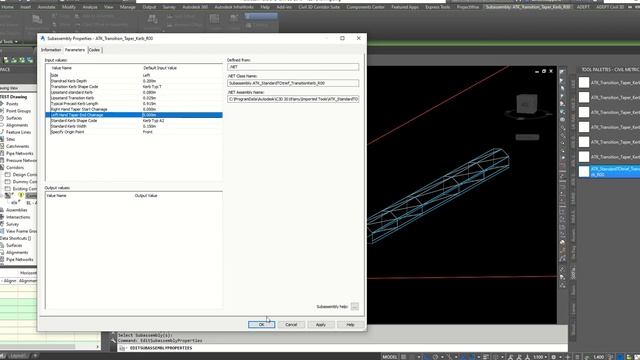Select Pressure Networks in the Toolspace tree
The image size is (640, 360).
[x=20, y=160]
